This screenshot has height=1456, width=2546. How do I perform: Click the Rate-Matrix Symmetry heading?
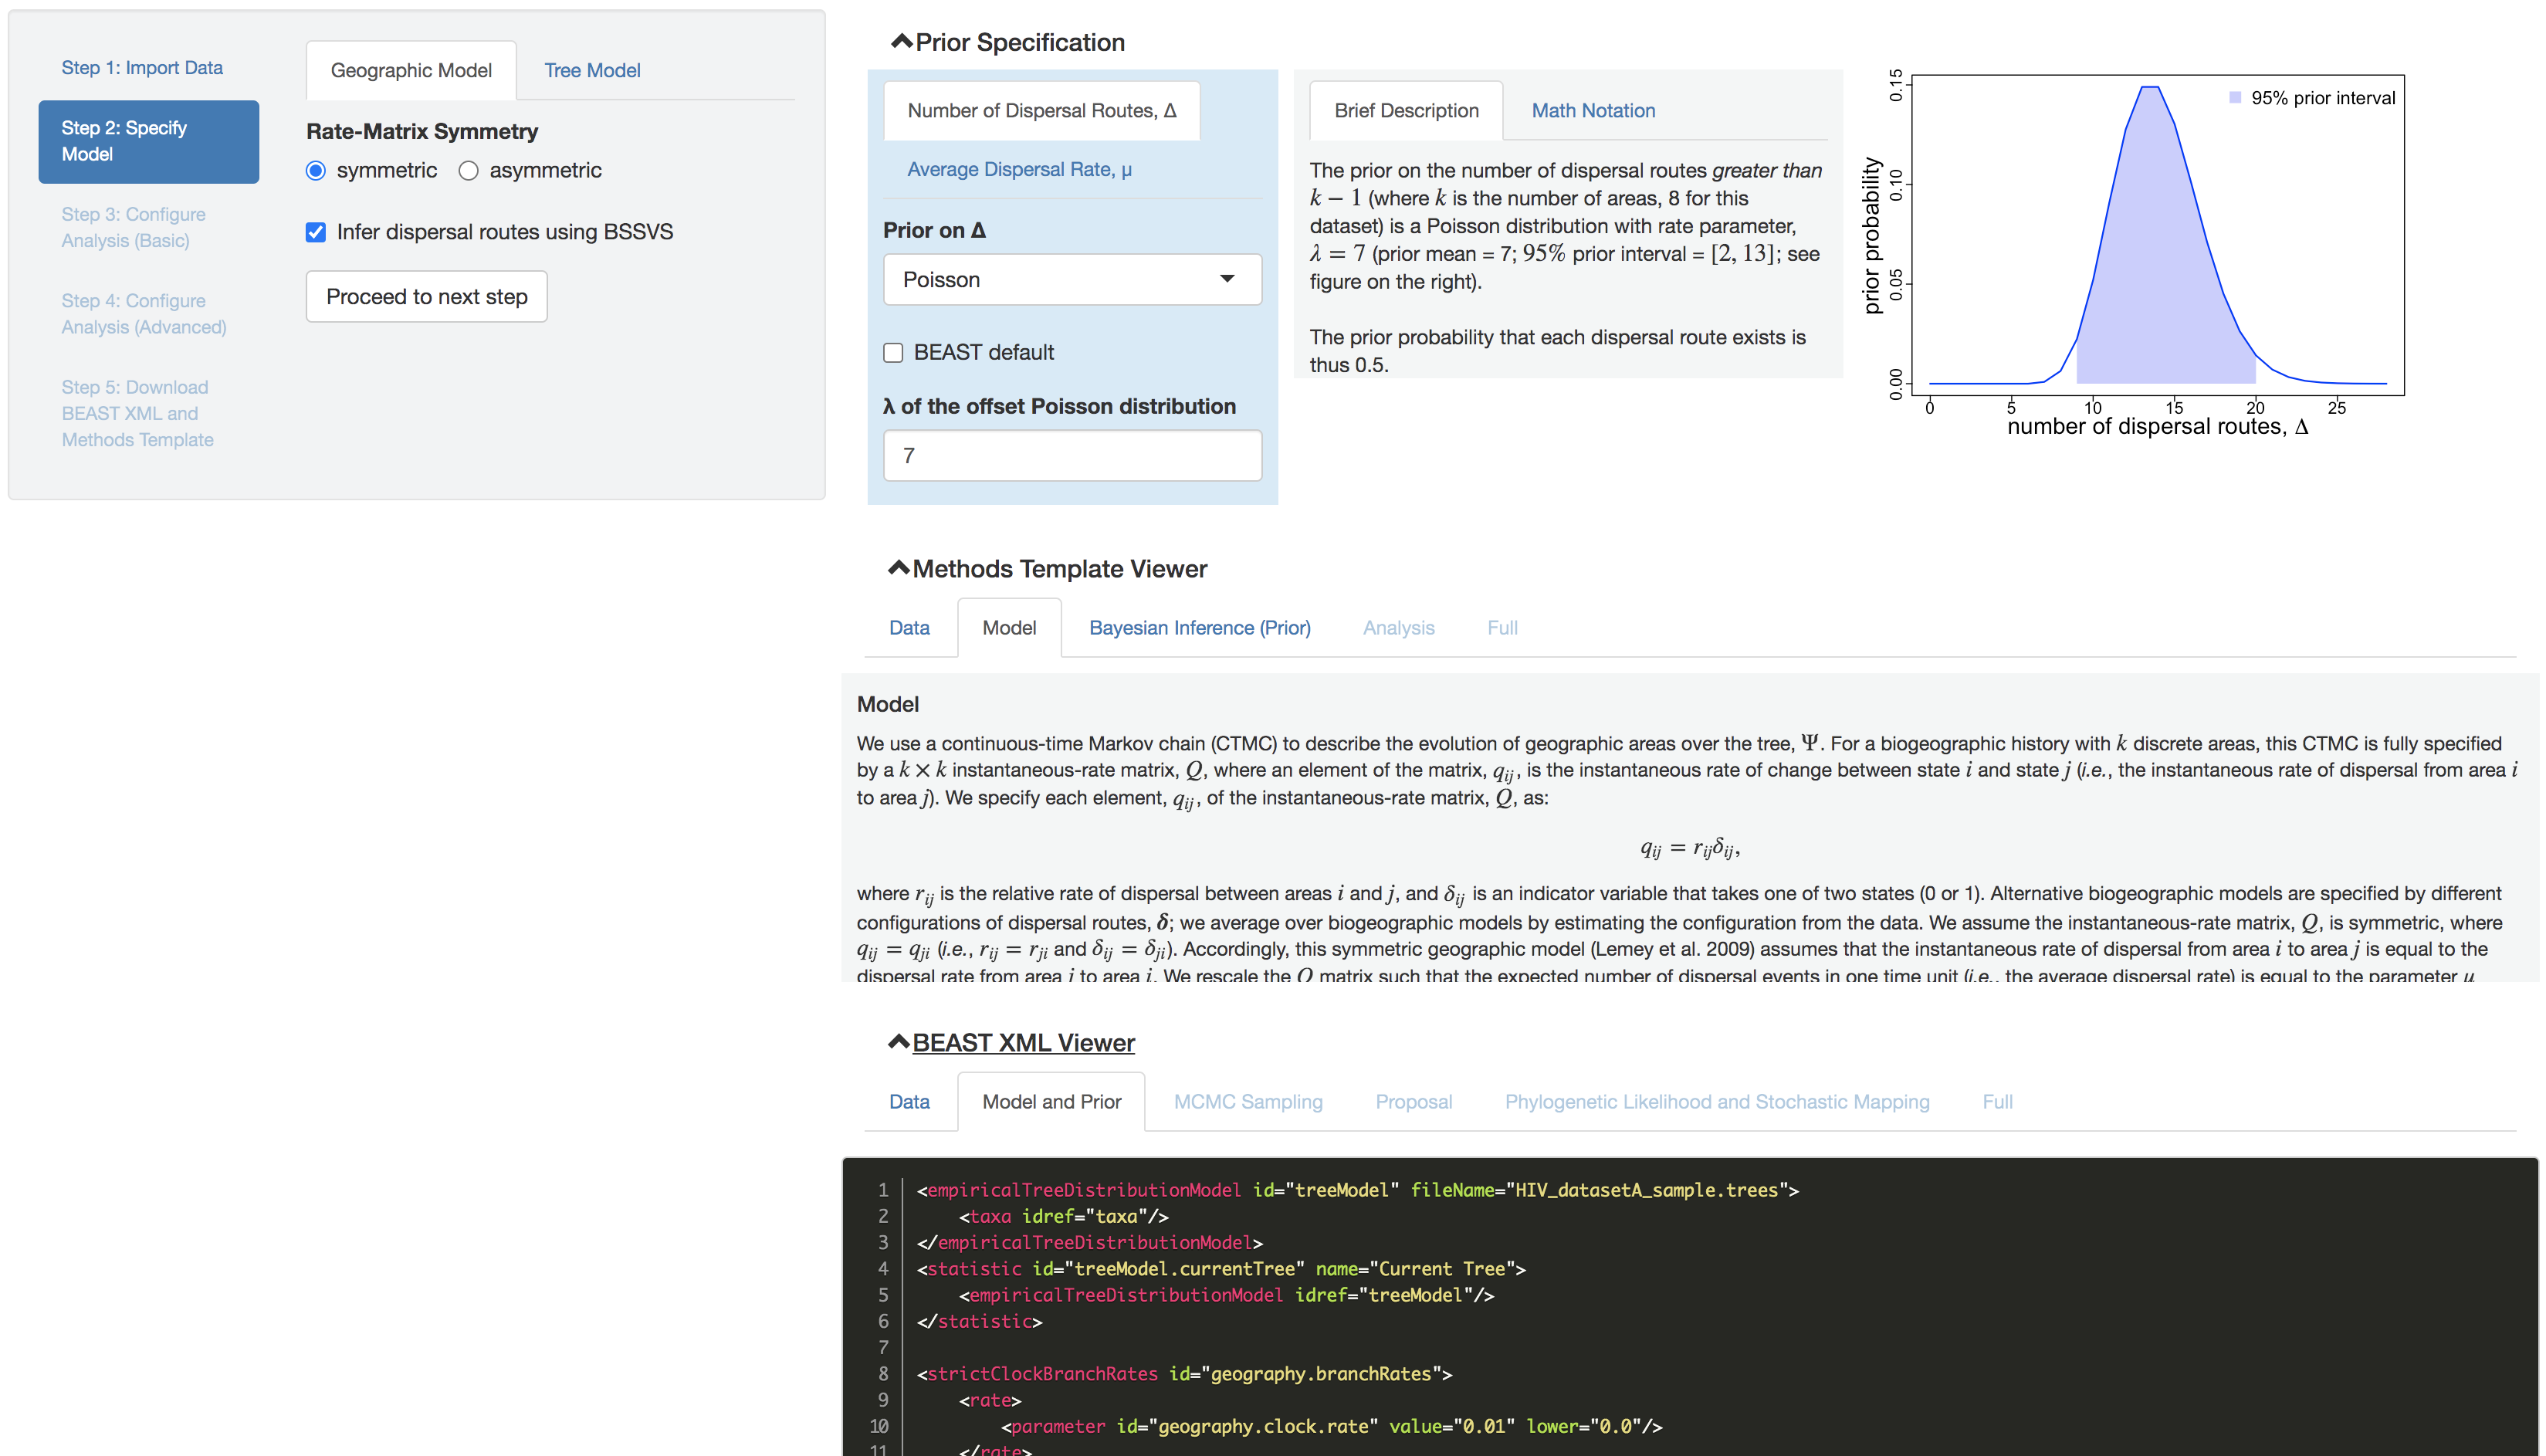pyautogui.click(x=422, y=131)
